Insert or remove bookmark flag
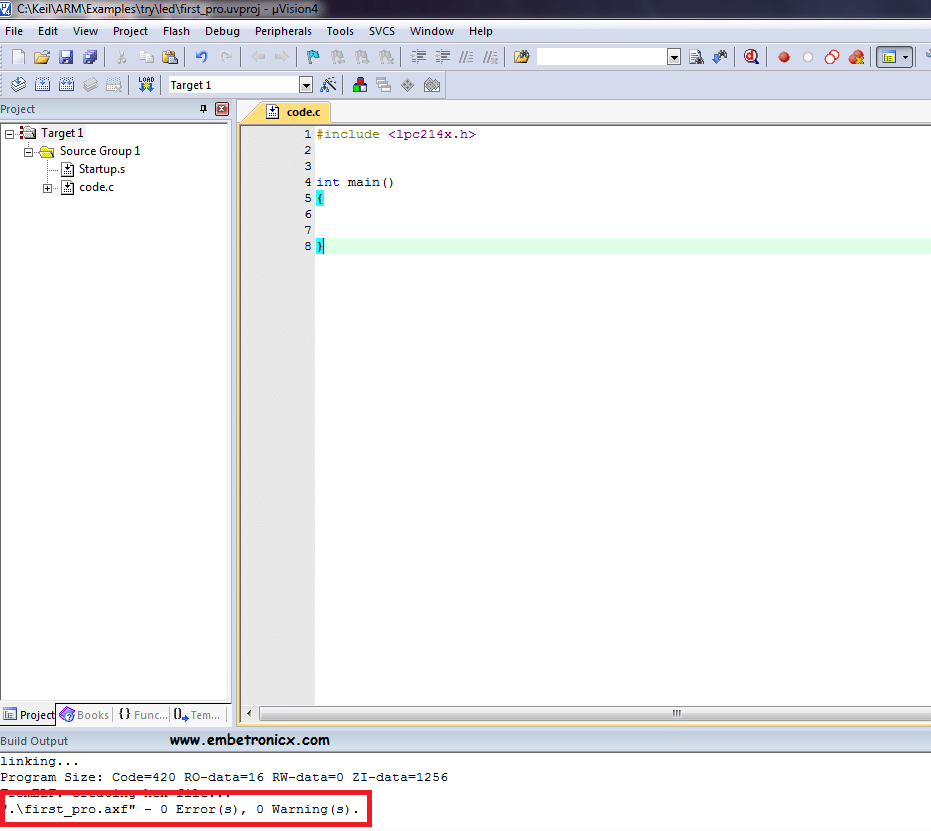 [x=313, y=57]
